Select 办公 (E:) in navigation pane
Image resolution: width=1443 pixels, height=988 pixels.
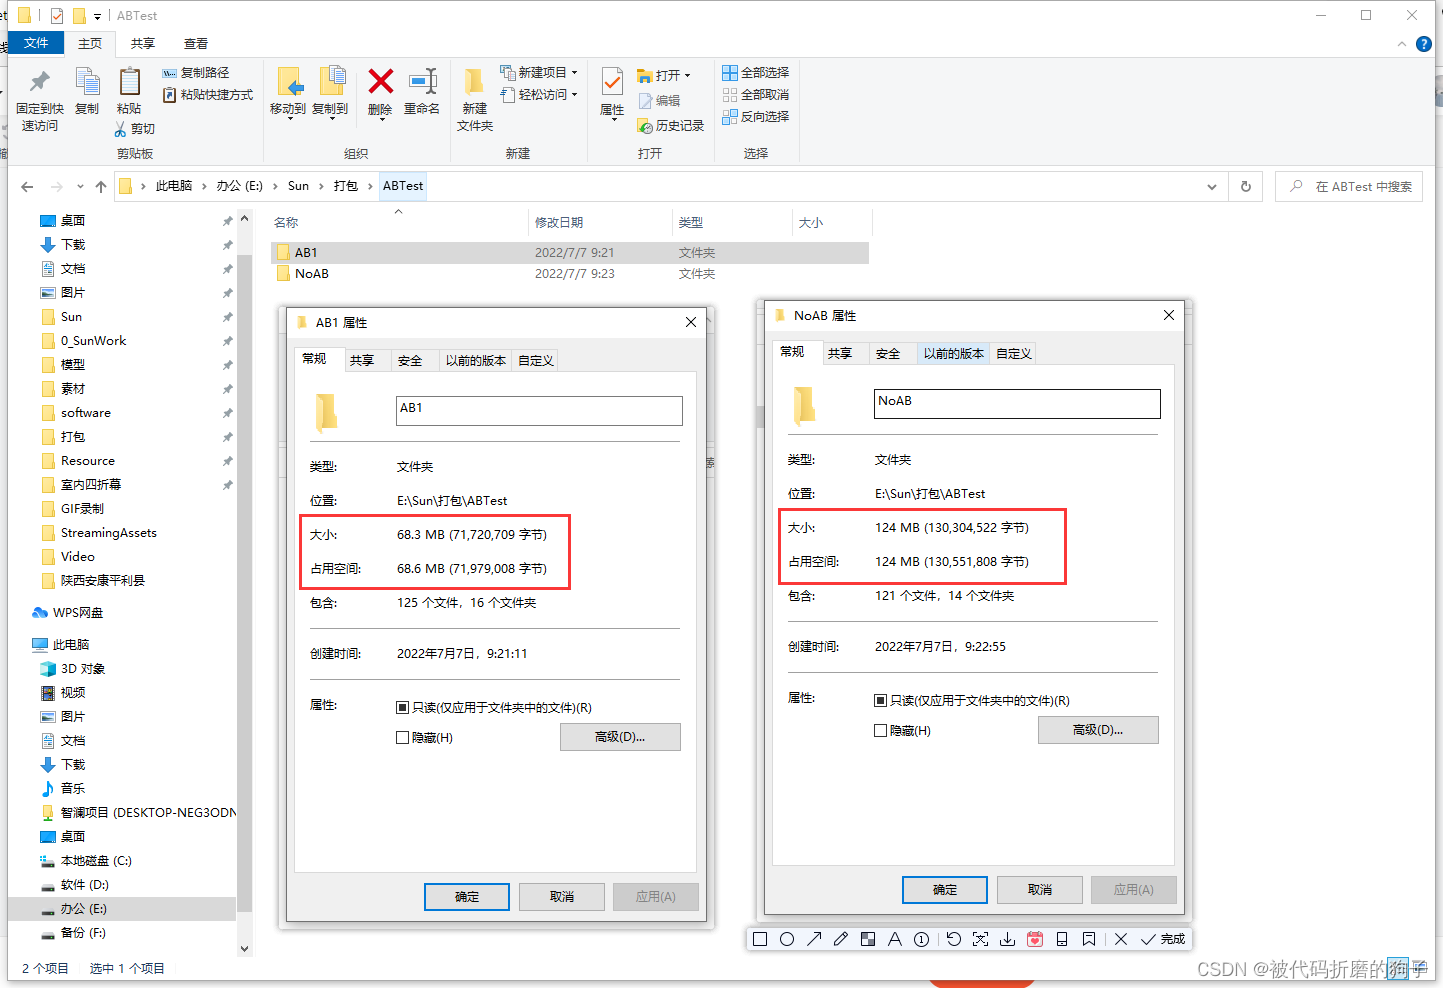tap(122, 909)
